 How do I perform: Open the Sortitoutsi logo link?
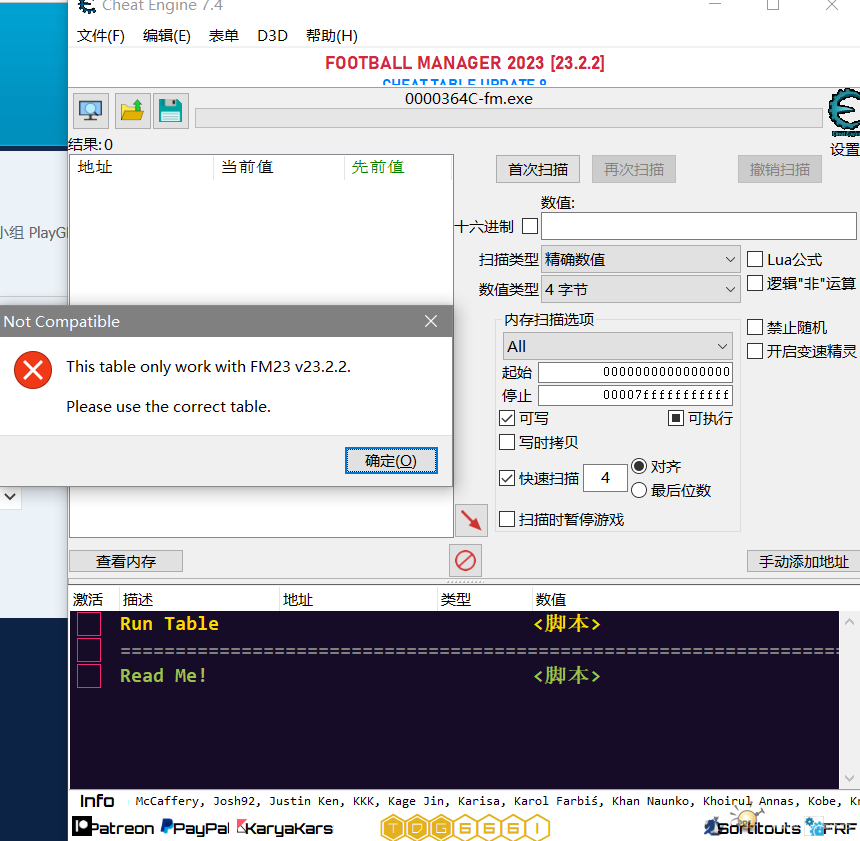tap(752, 827)
